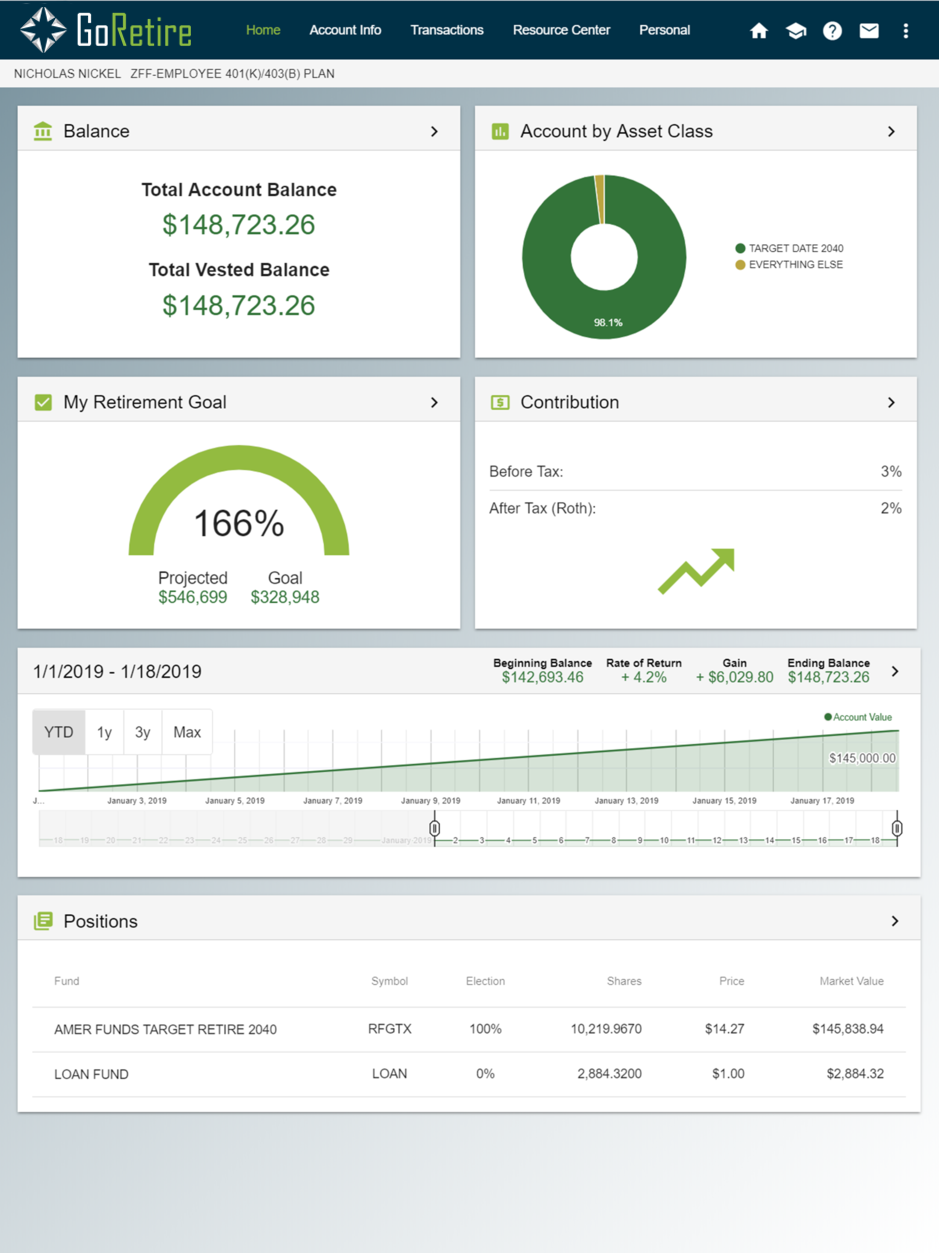Select the 1y chart range button
Screen dimensions: 939x1253
(x=104, y=732)
